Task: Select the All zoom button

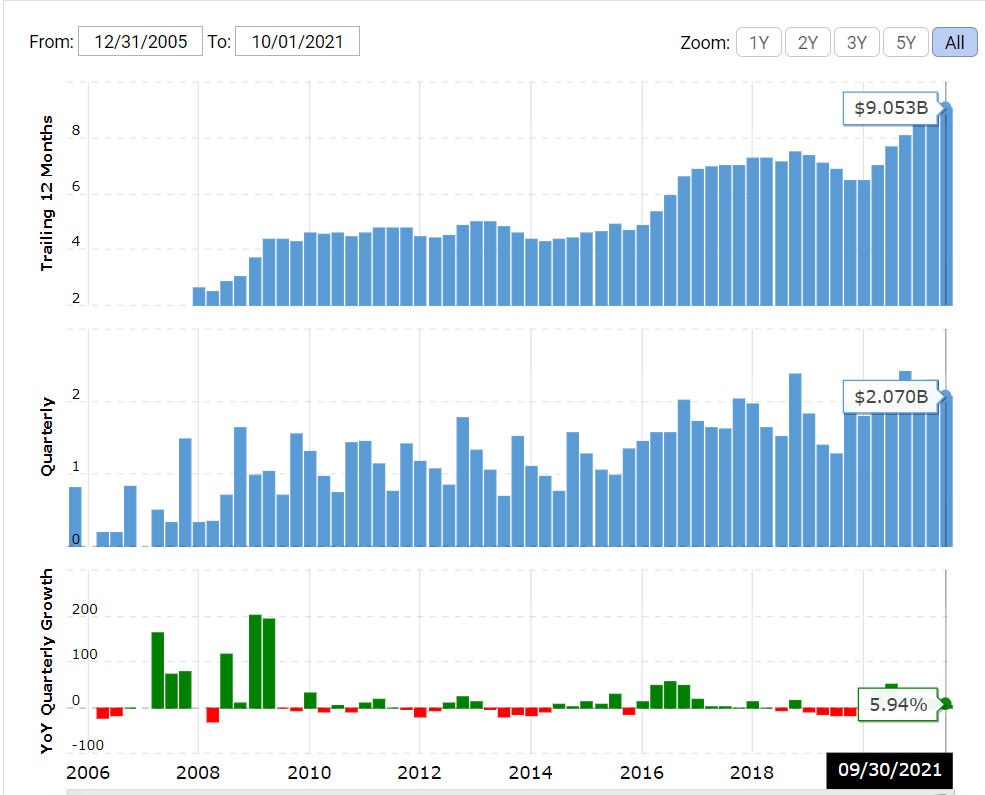Action: click(954, 42)
